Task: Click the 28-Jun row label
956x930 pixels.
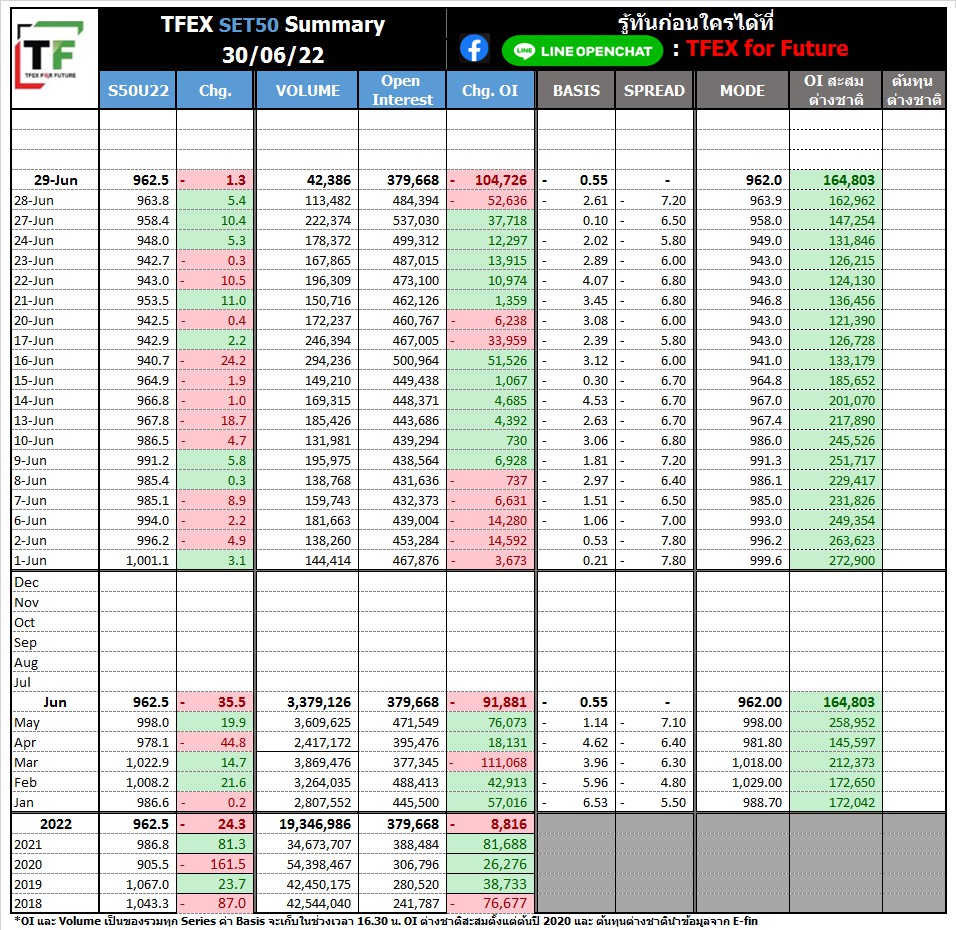Action: point(34,201)
